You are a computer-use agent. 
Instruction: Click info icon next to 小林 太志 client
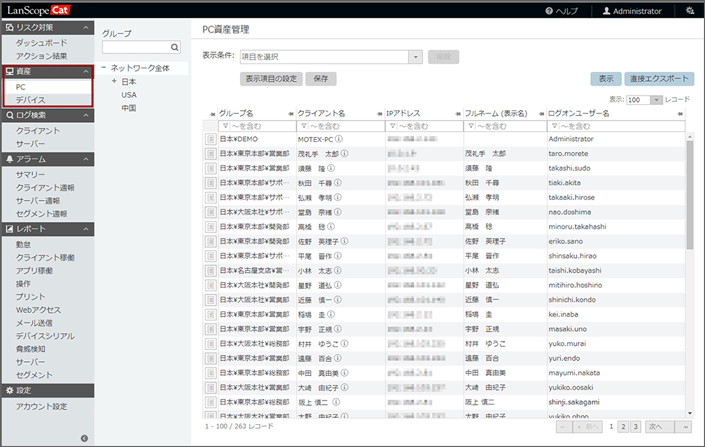click(338, 270)
